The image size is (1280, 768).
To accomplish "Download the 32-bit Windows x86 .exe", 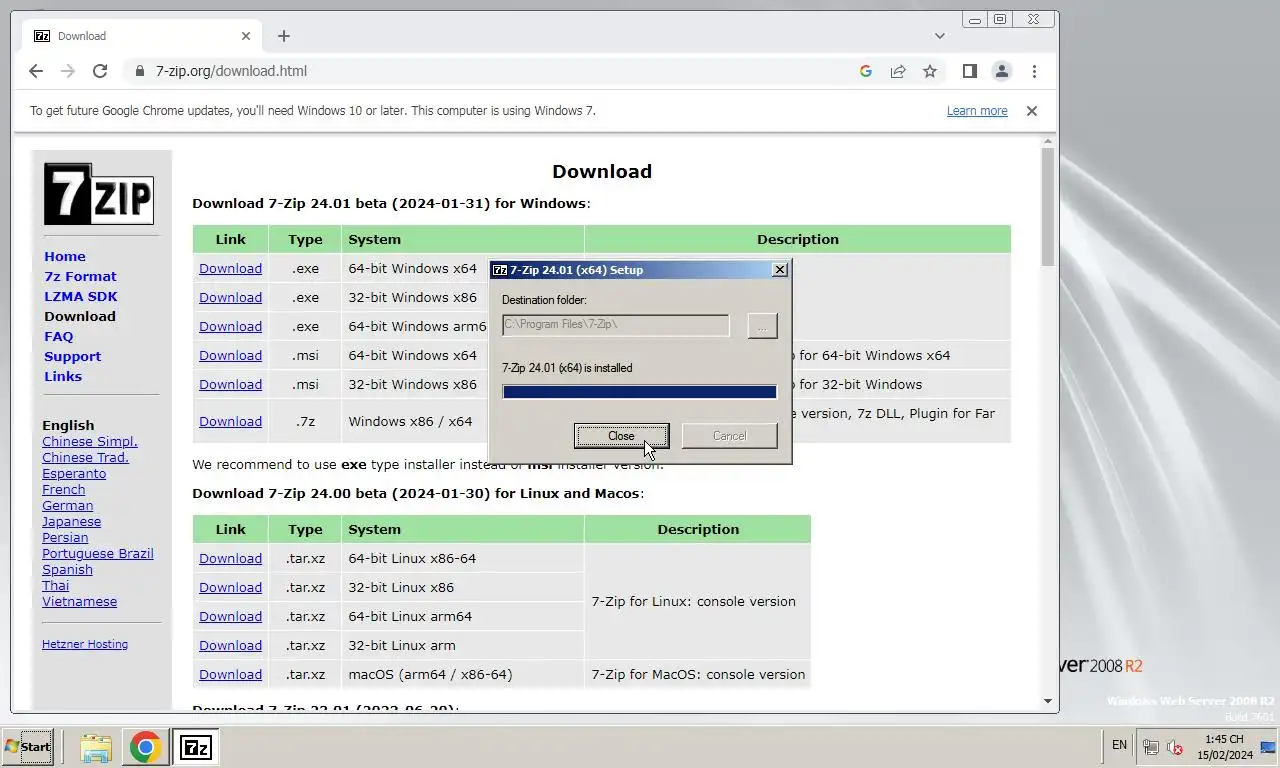I will (230, 298).
